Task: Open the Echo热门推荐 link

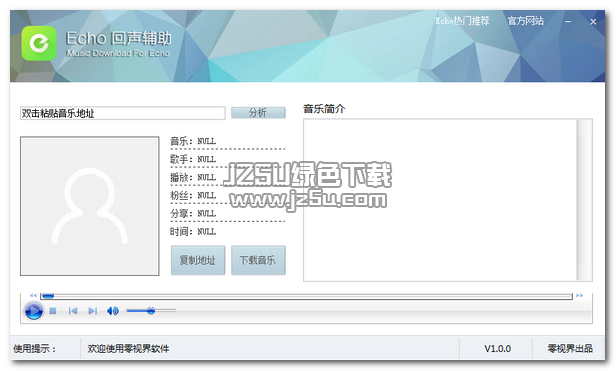Action: (462, 21)
